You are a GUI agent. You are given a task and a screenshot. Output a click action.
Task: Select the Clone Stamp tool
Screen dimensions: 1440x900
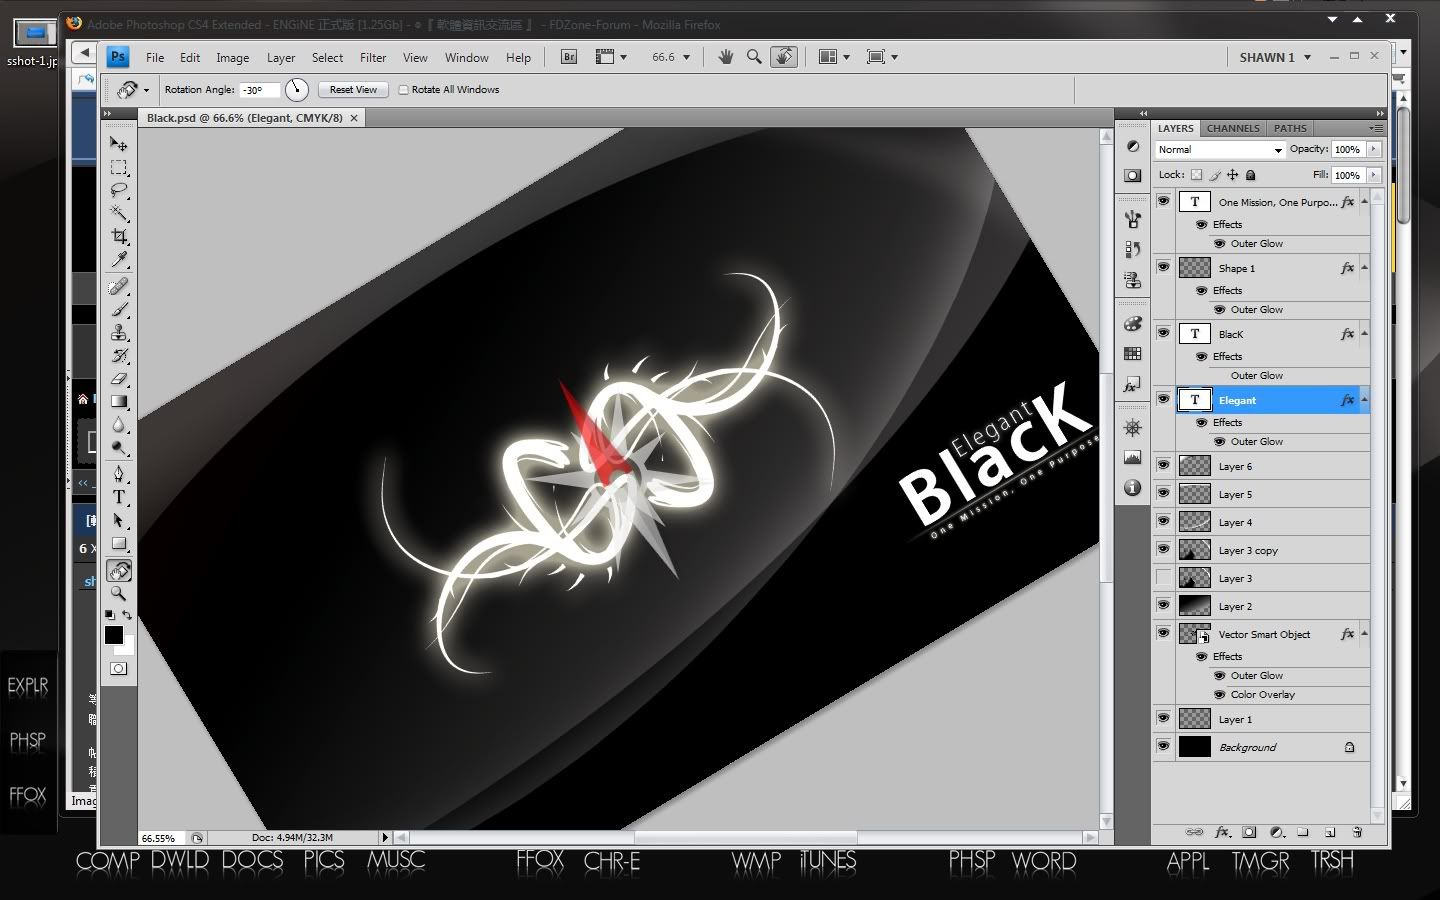(x=119, y=333)
